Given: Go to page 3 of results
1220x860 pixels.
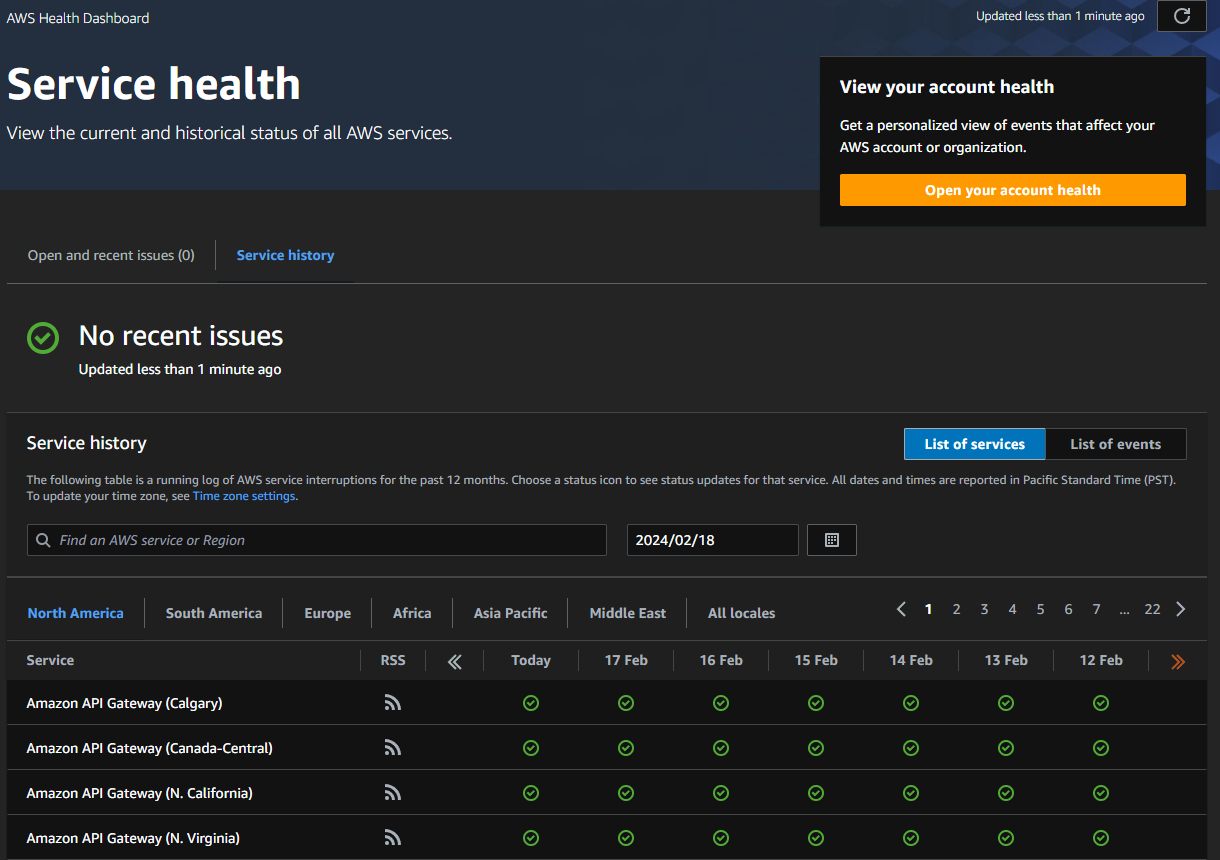Looking at the screenshot, I should tap(984, 609).
